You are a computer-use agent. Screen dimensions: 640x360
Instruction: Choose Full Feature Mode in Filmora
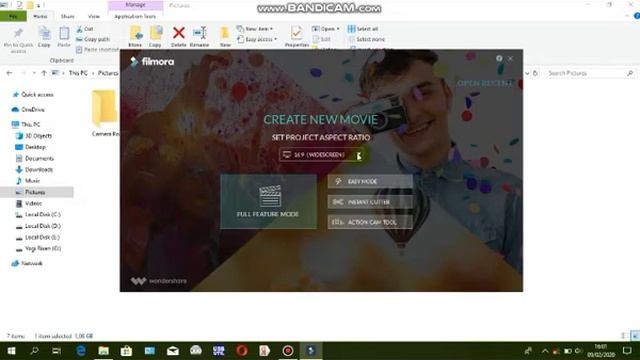tap(268, 201)
